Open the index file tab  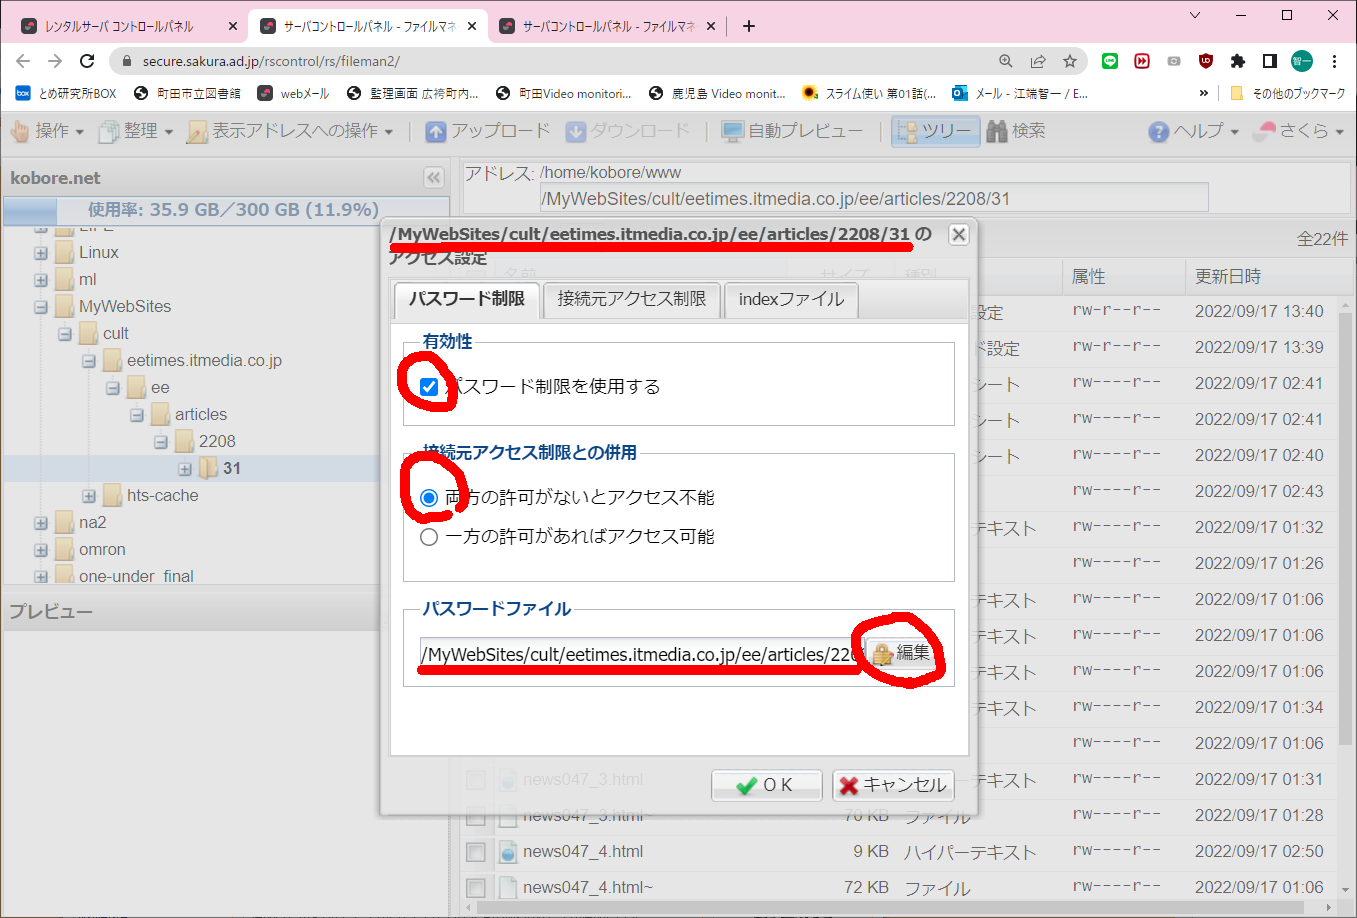[790, 299]
